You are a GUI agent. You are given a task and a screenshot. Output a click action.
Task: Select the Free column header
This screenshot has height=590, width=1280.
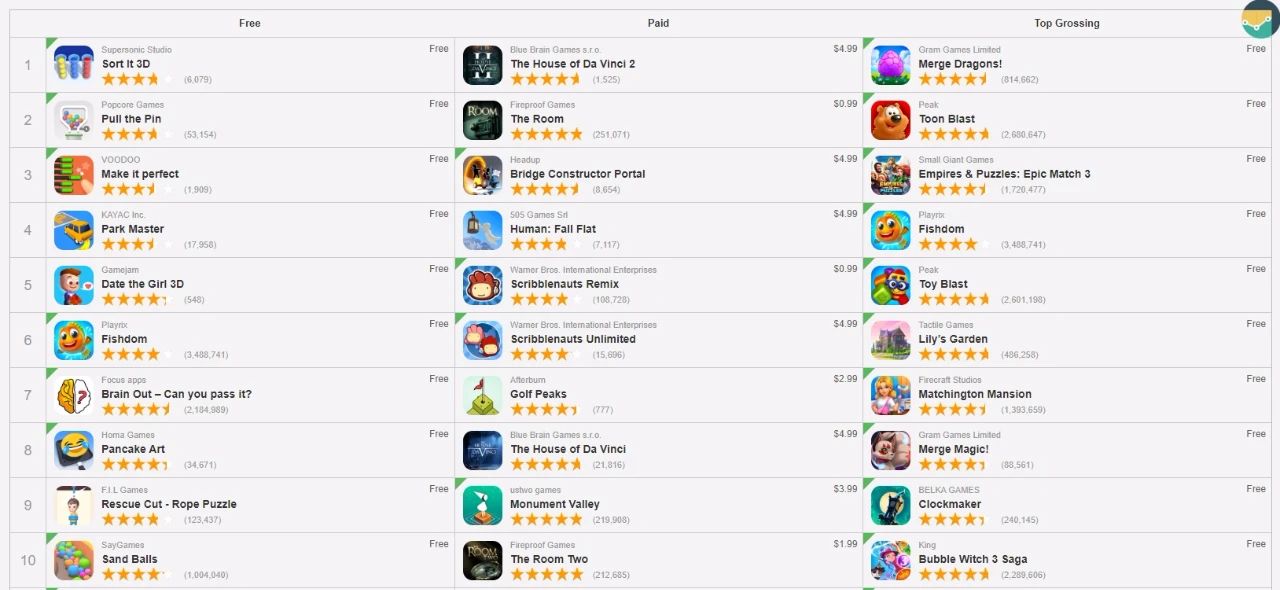click(x=250, y=23)
